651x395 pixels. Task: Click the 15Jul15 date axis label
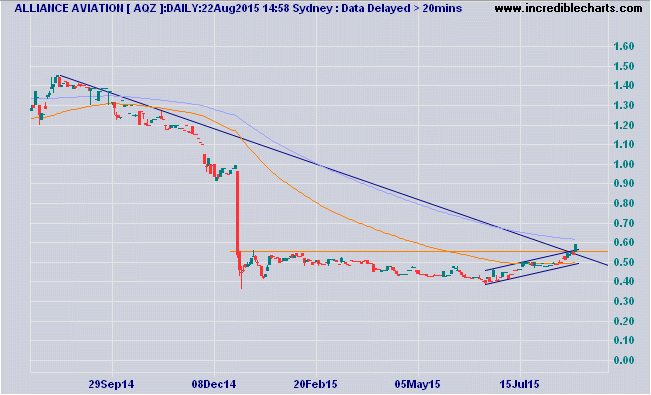pos(519,384)
